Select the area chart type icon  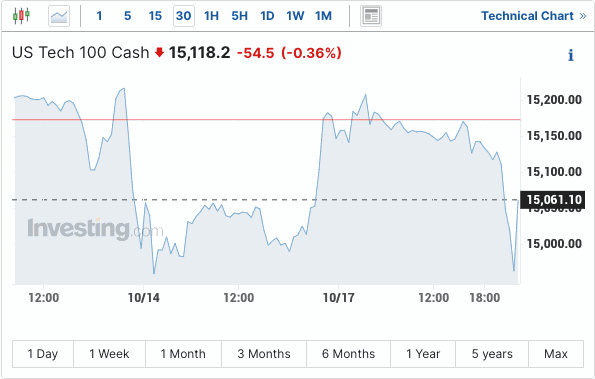tap(59, 16)
